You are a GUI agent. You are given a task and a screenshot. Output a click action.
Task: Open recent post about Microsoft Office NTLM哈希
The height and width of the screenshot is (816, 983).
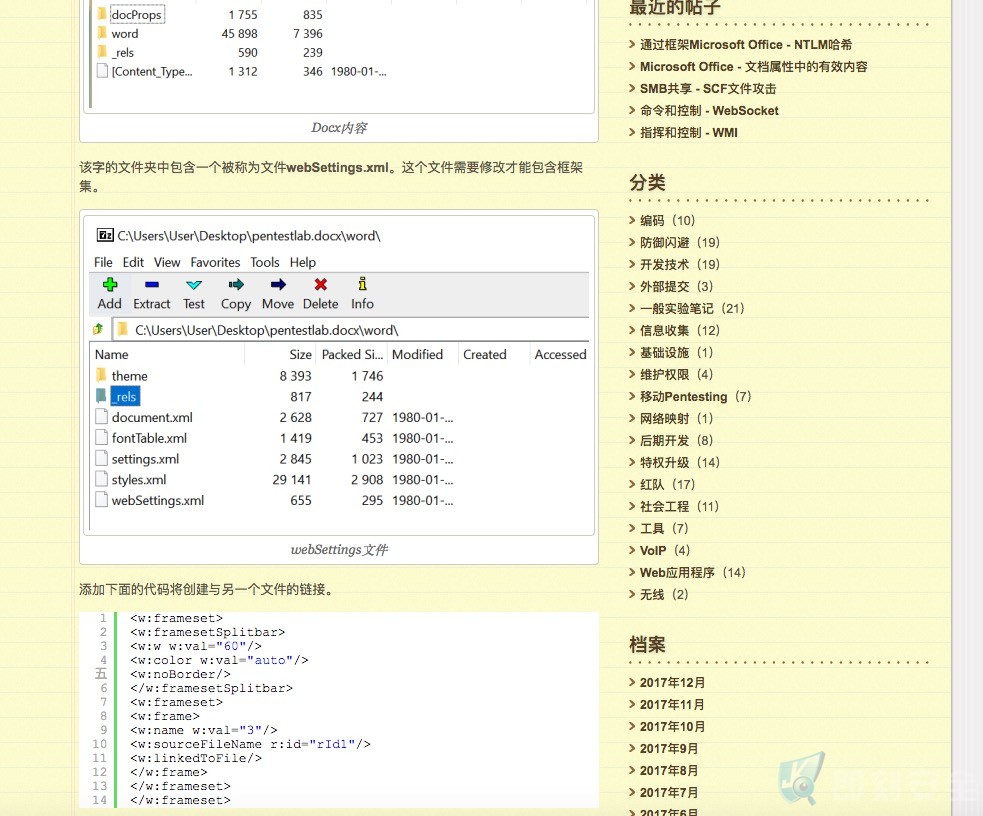tap(746, 44)
